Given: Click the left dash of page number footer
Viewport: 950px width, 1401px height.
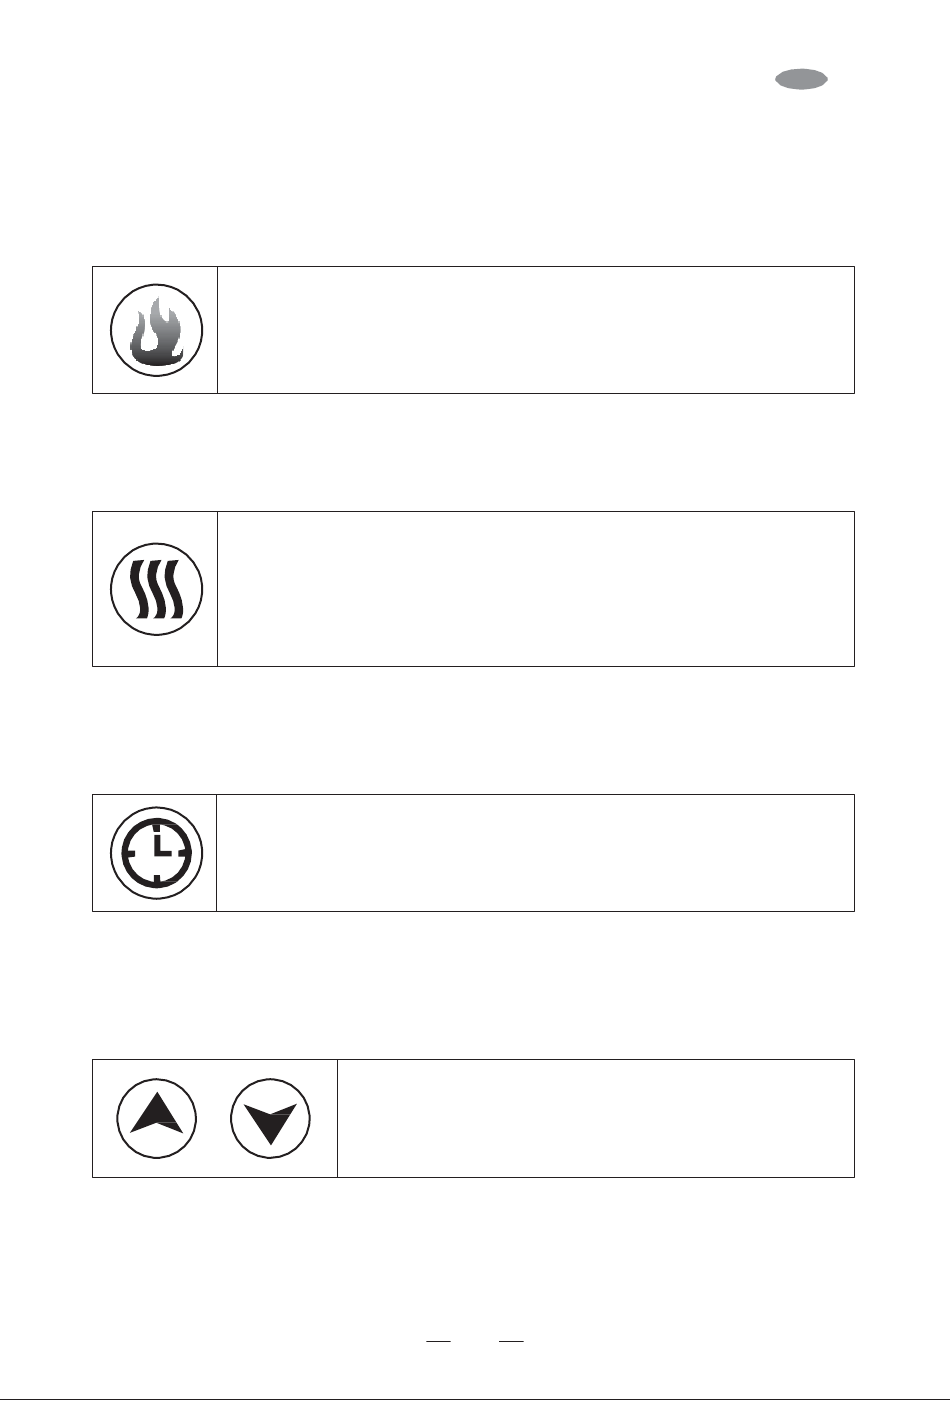Looking at the screenshot, I should coord(439,1340).
